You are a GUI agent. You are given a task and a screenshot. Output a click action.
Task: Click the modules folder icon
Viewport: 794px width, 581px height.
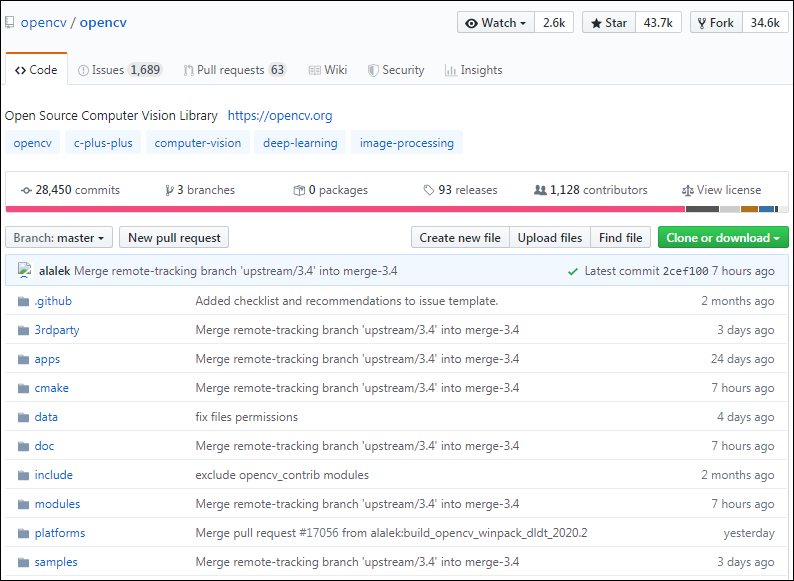tap(23, 504)
